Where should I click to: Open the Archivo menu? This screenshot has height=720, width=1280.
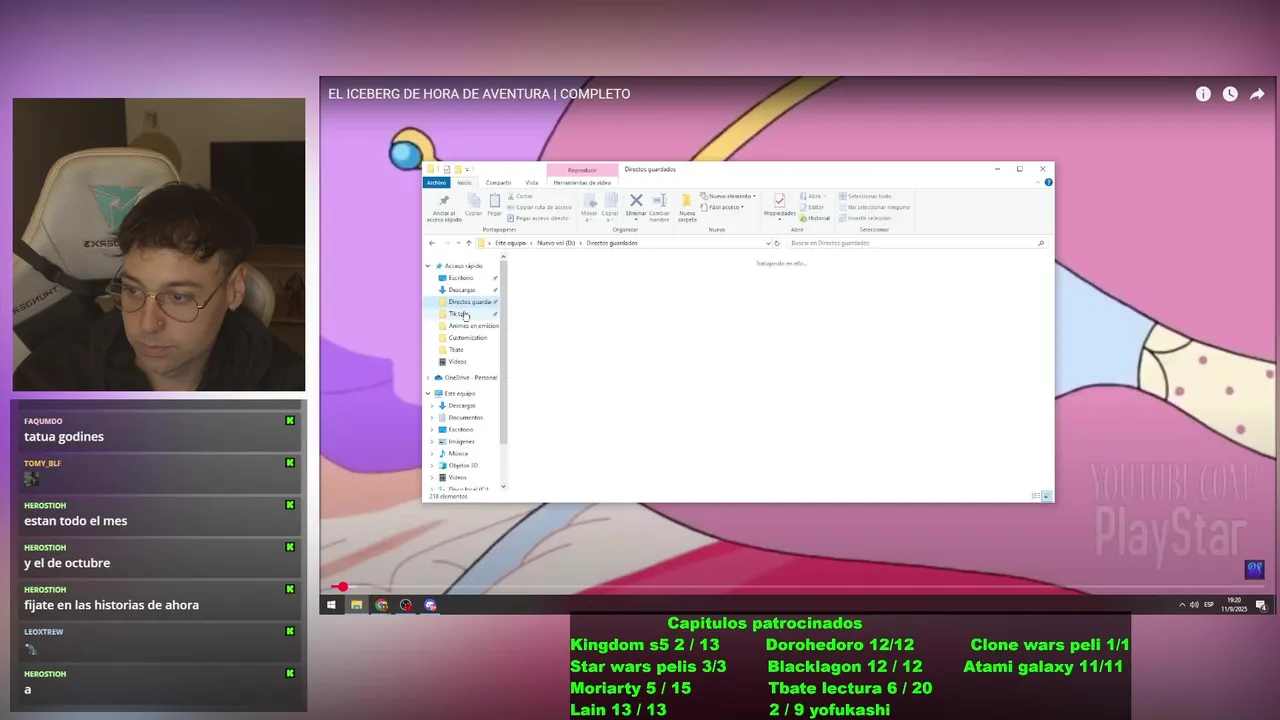pyautogui.click(x=436, y=183)
